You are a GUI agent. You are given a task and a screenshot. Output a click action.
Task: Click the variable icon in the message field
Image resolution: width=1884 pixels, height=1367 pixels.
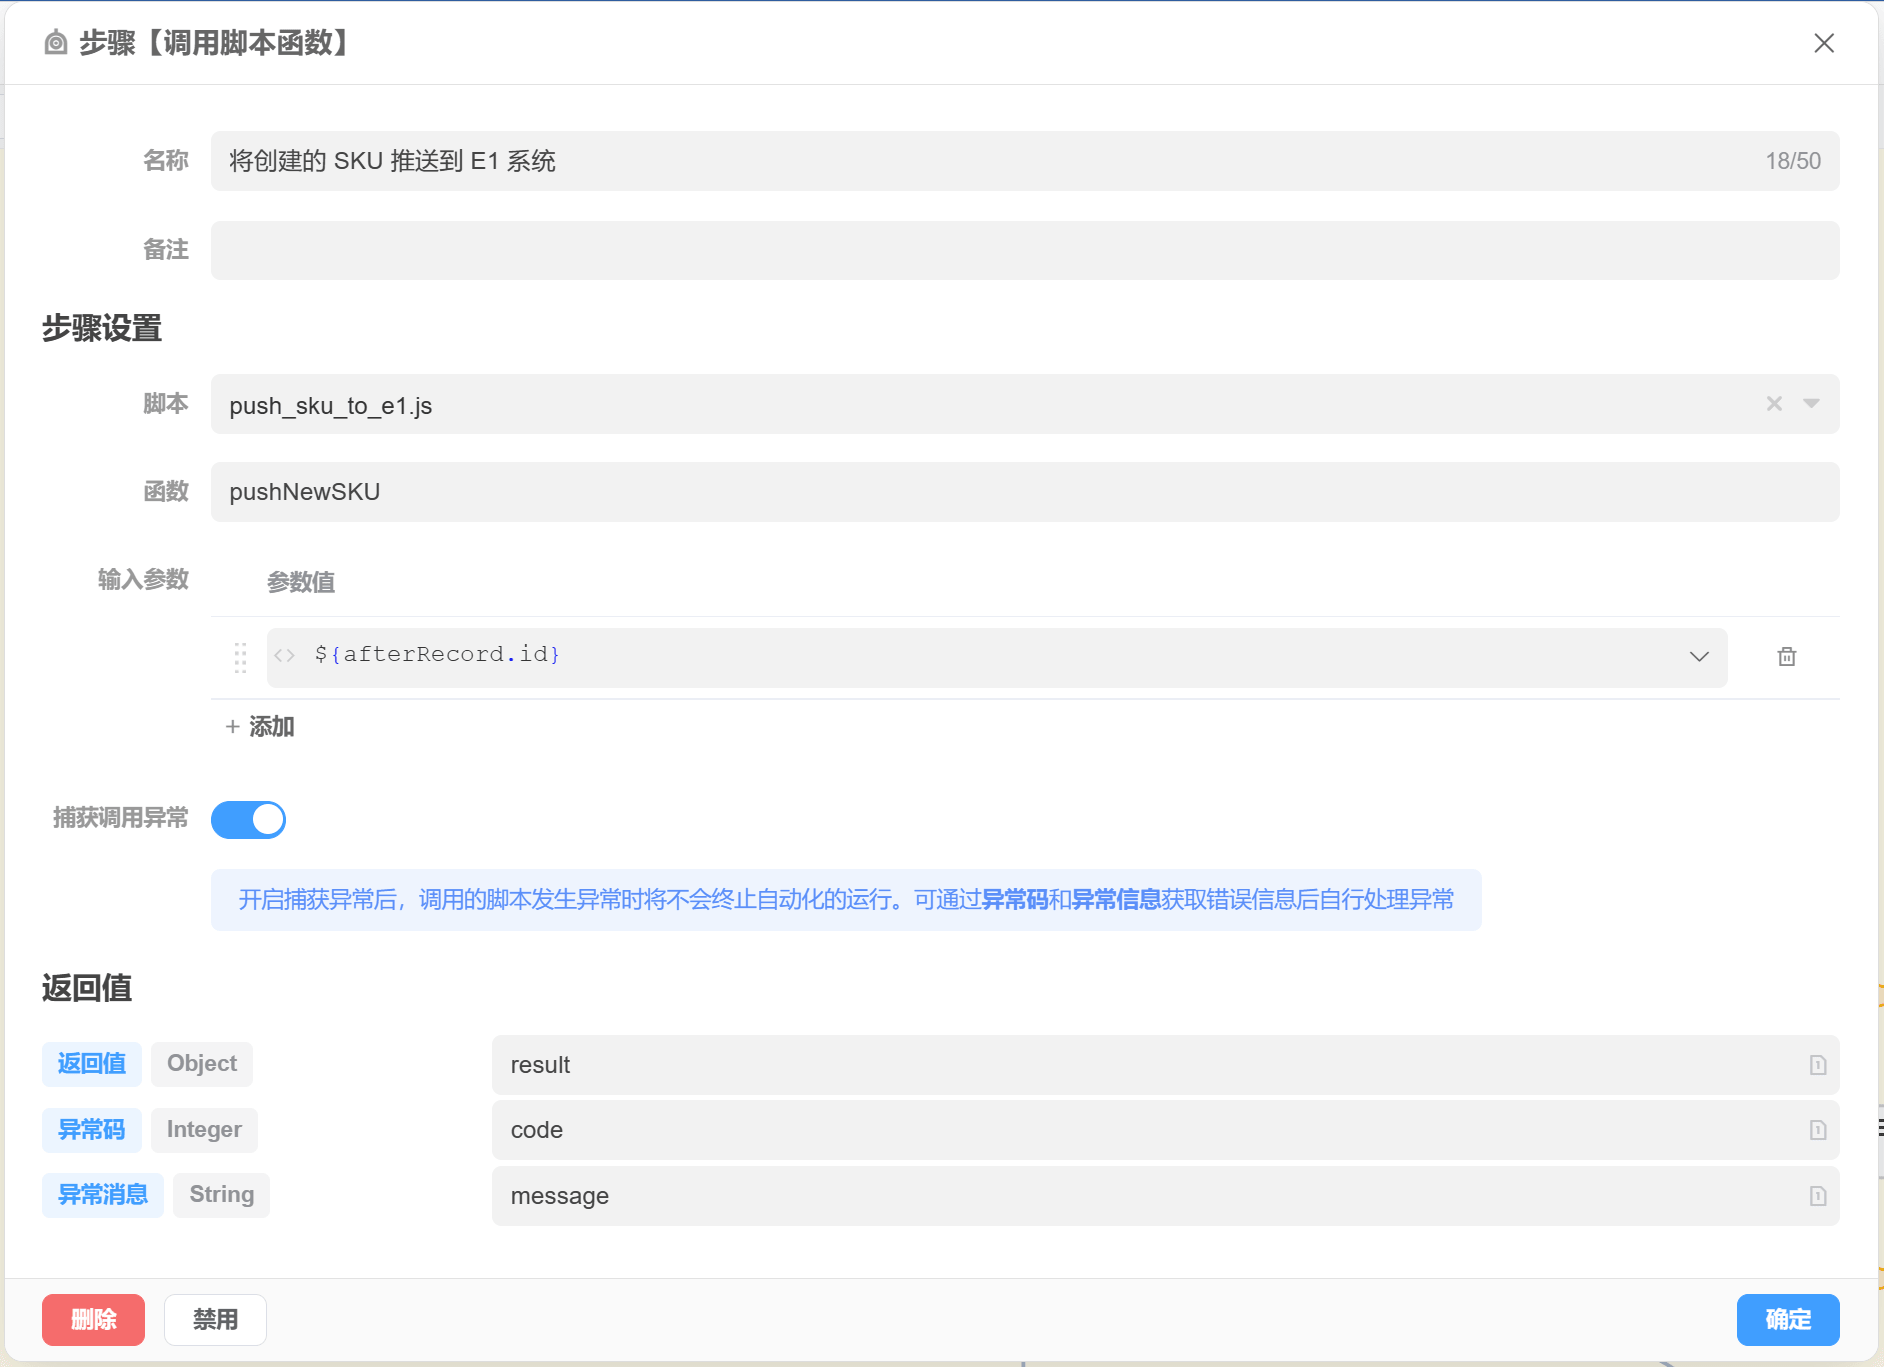[1817, 1196]
